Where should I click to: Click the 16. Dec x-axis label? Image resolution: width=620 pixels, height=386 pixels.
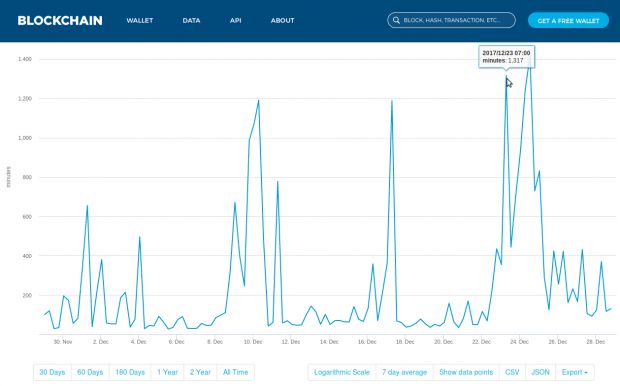367,342
